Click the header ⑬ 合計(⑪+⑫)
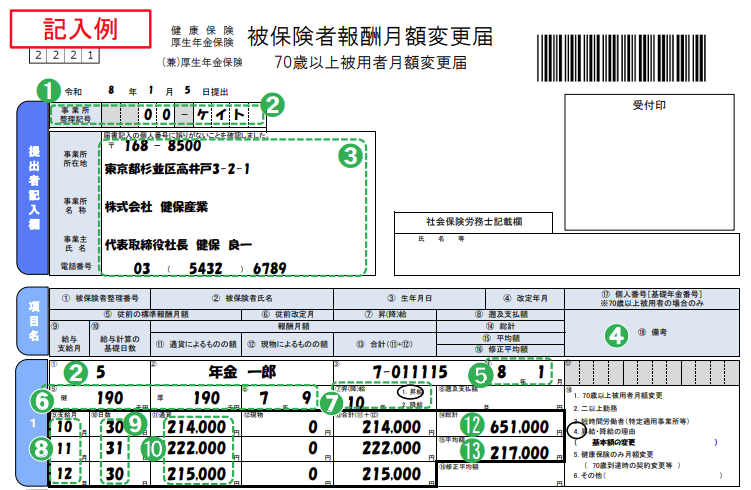 (385, 344)
